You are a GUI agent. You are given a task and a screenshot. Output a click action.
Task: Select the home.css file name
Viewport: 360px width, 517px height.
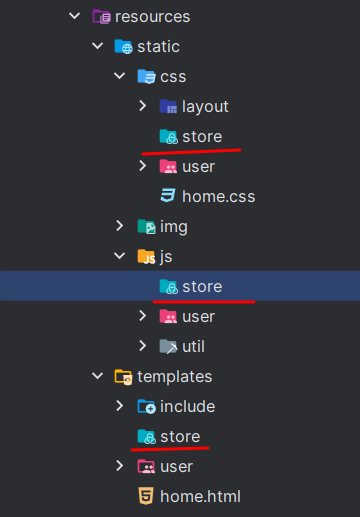coord(219,196)
